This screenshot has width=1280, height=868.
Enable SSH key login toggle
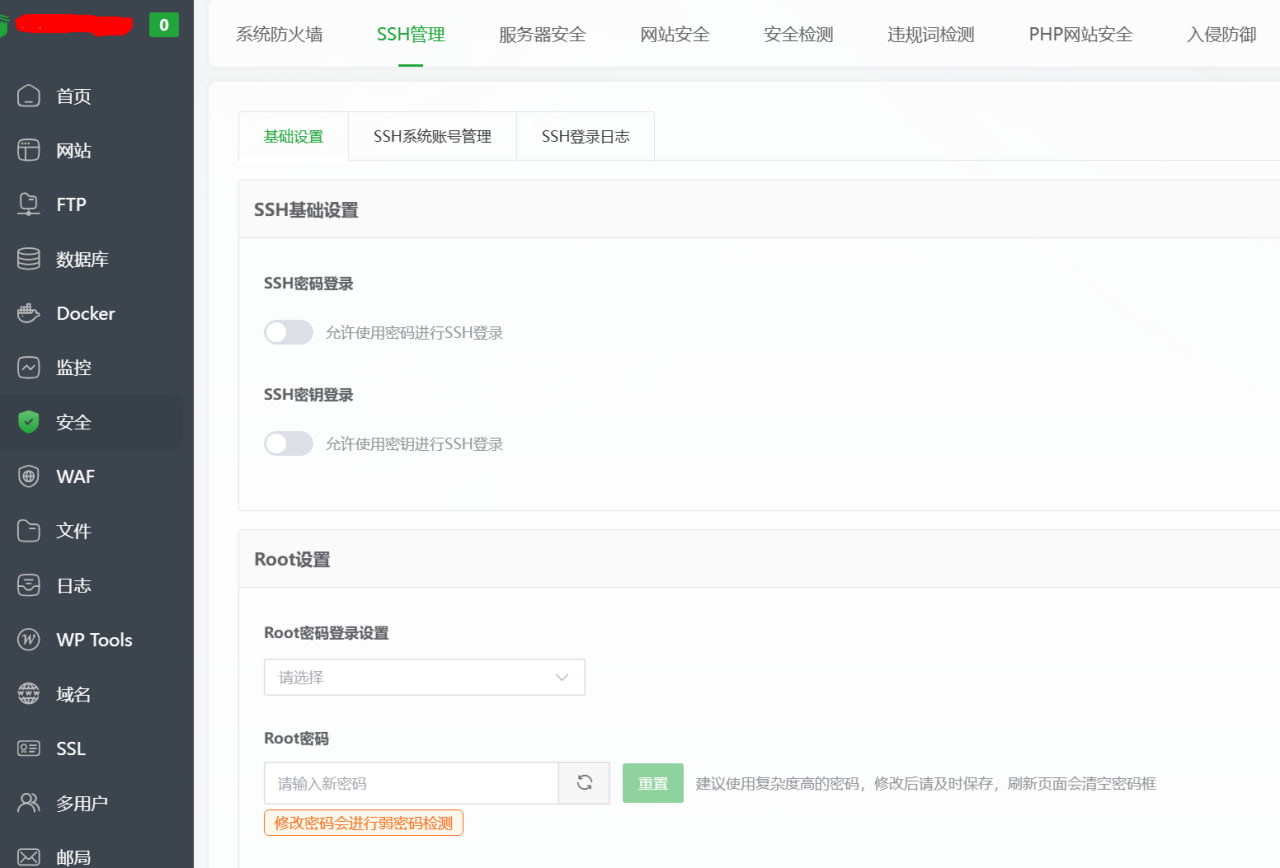click(x=289, y=443)
